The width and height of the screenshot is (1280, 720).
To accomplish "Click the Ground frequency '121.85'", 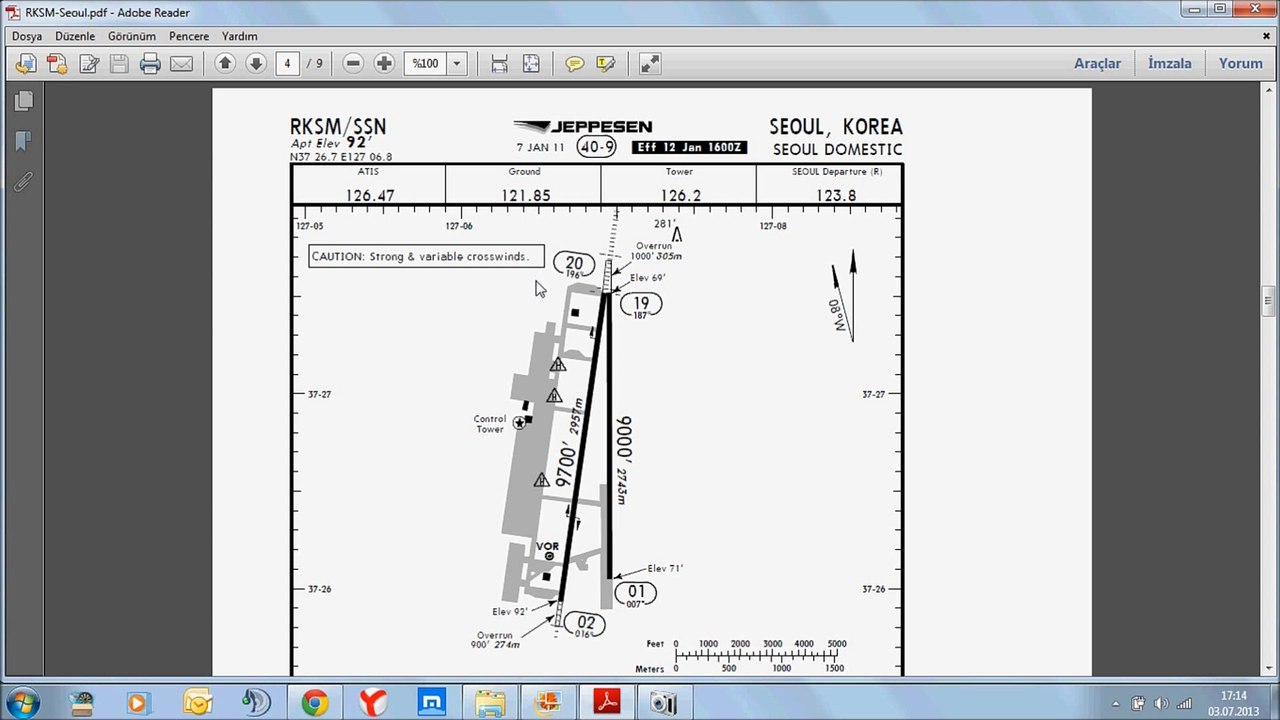I will point(526,195).
